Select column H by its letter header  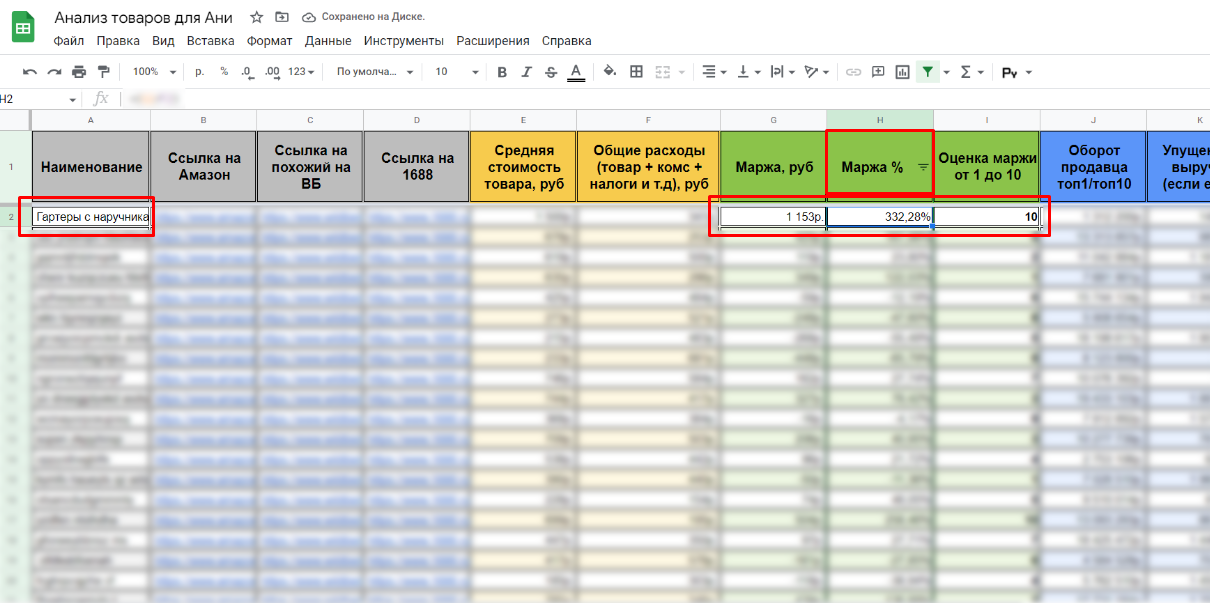tap(880, 120)
